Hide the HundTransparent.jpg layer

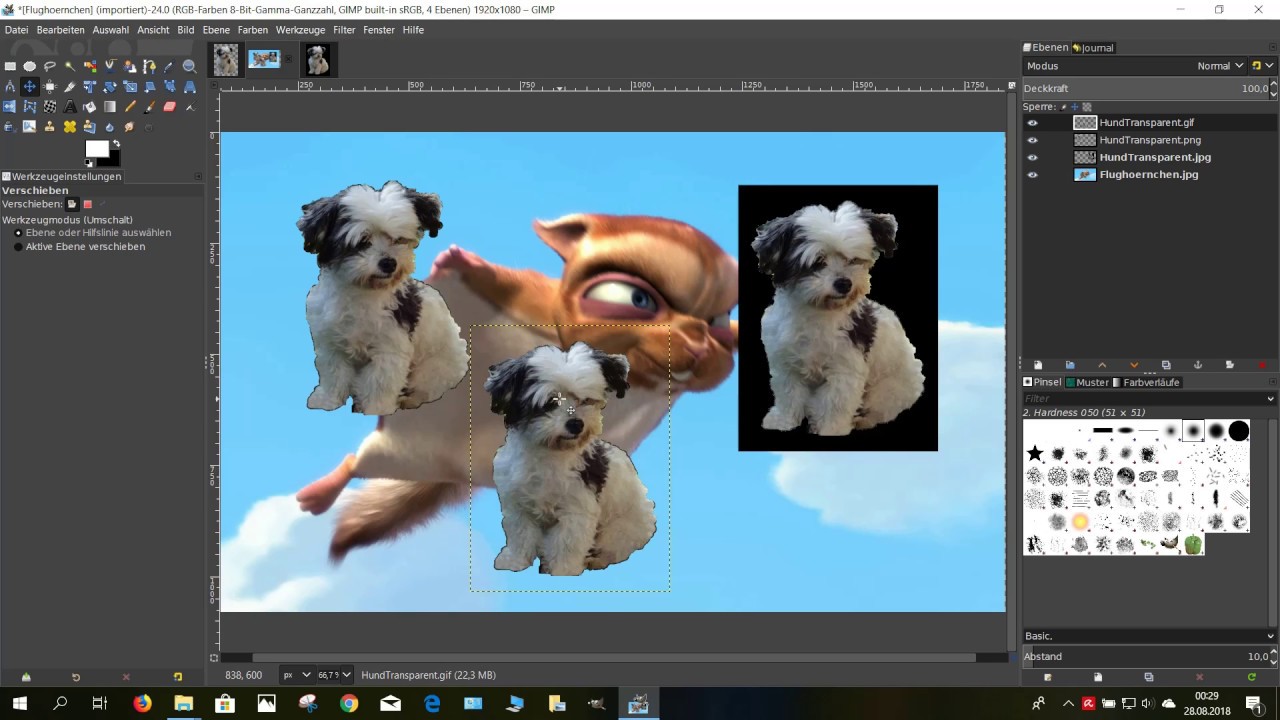coord(1033,157)
